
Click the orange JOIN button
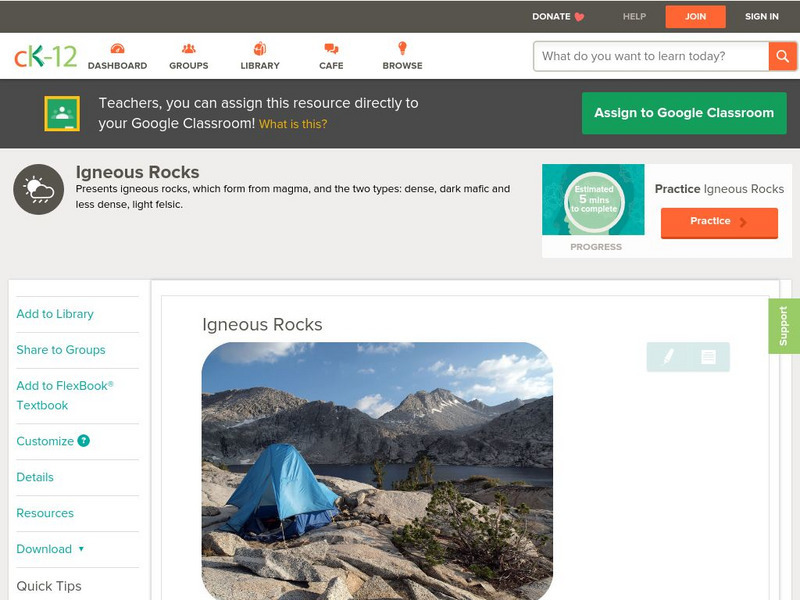point(695,17)
